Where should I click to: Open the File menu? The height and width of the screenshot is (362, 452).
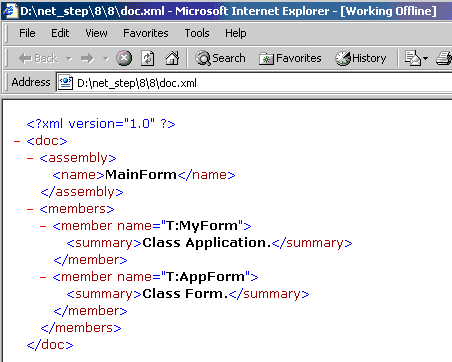coord(27,33)
